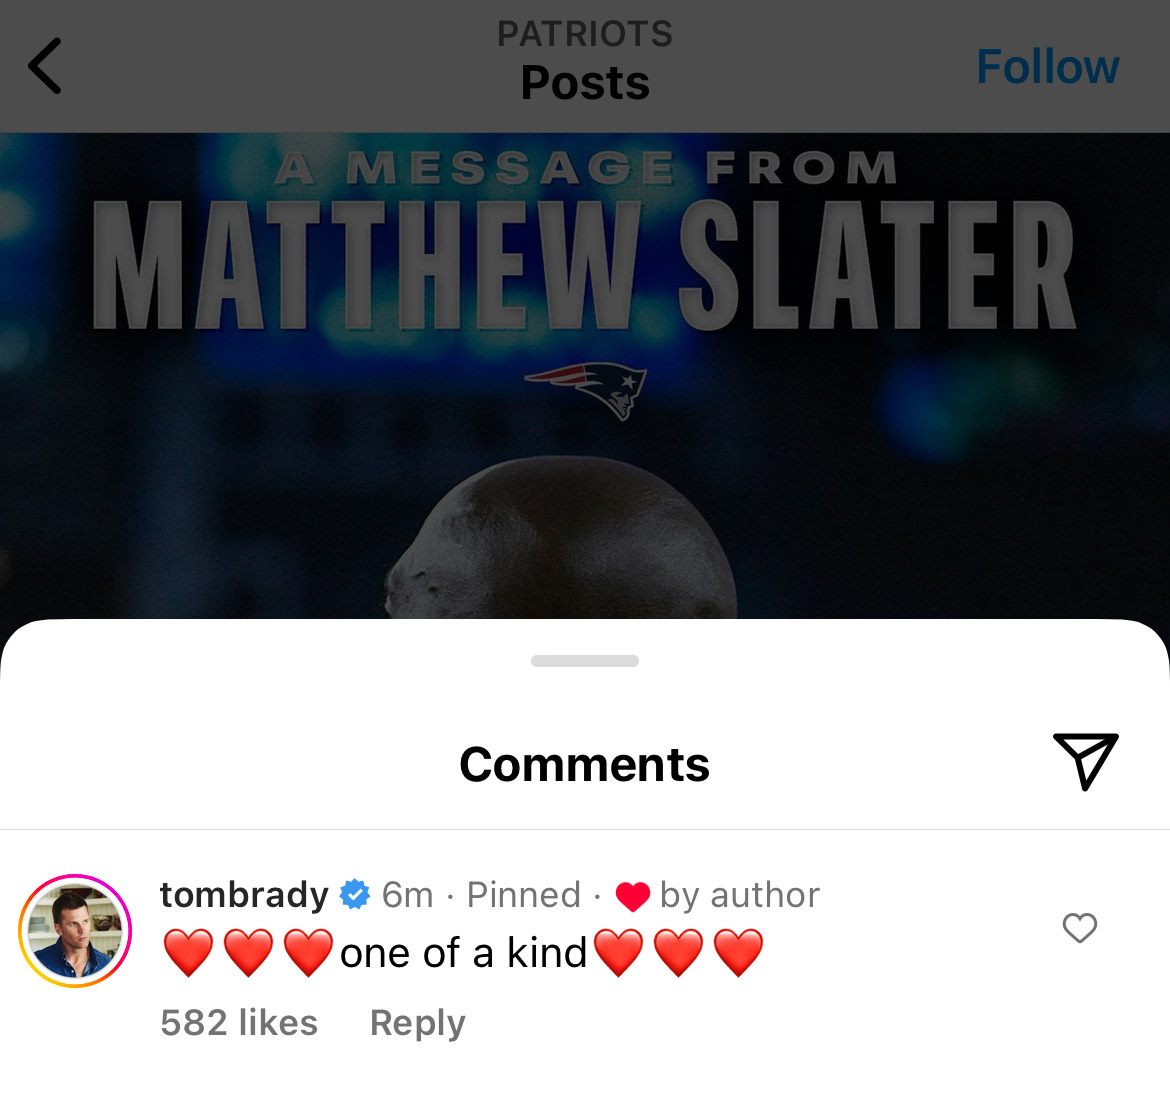Click the Patriots logo in the post
The height and width of the screenshot is (1098, 1170).
[x=586, y=390]
